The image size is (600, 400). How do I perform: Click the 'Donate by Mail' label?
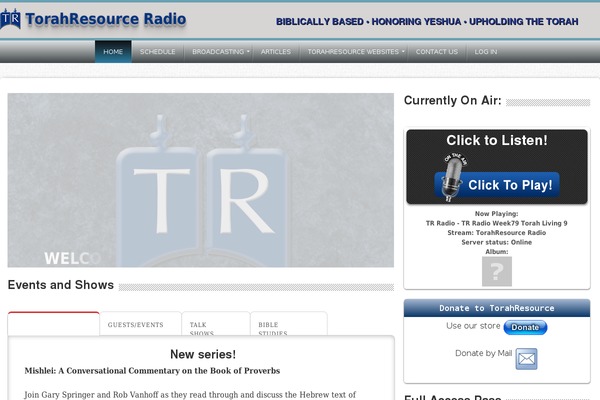point(483,353)
